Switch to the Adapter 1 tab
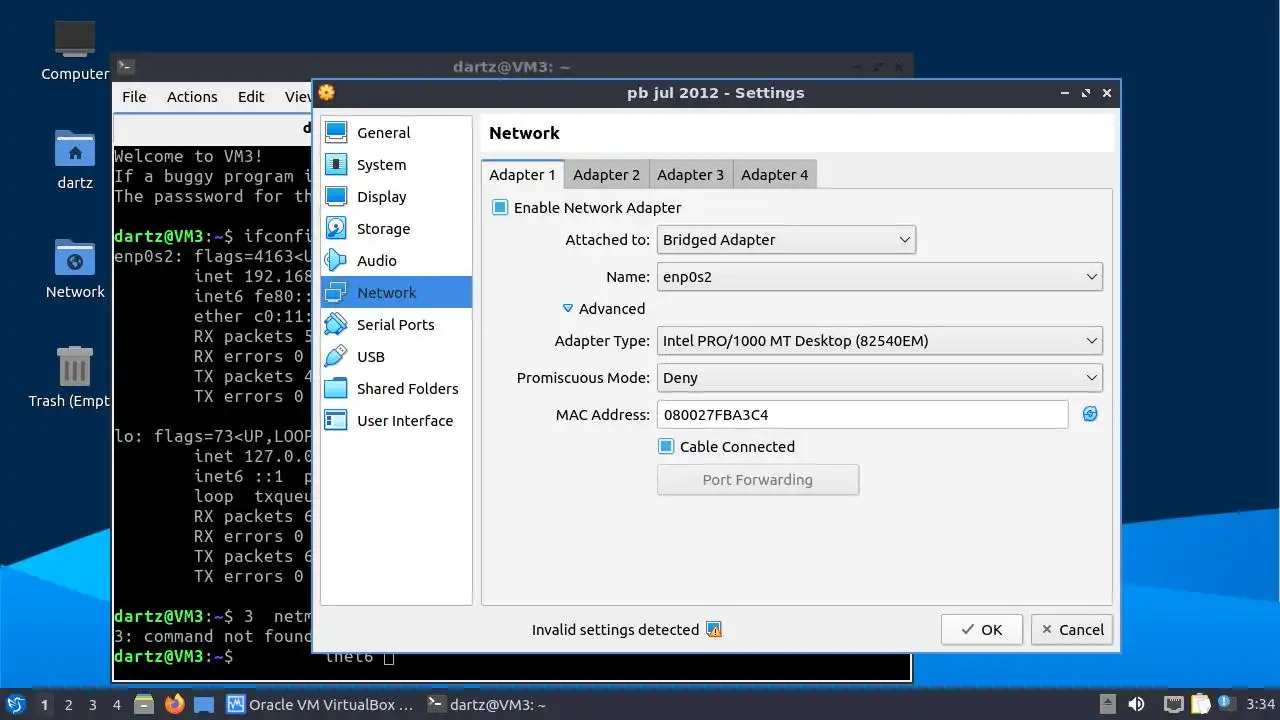The width and height of the screenshot is (1280, 720). tap(522, 175)
